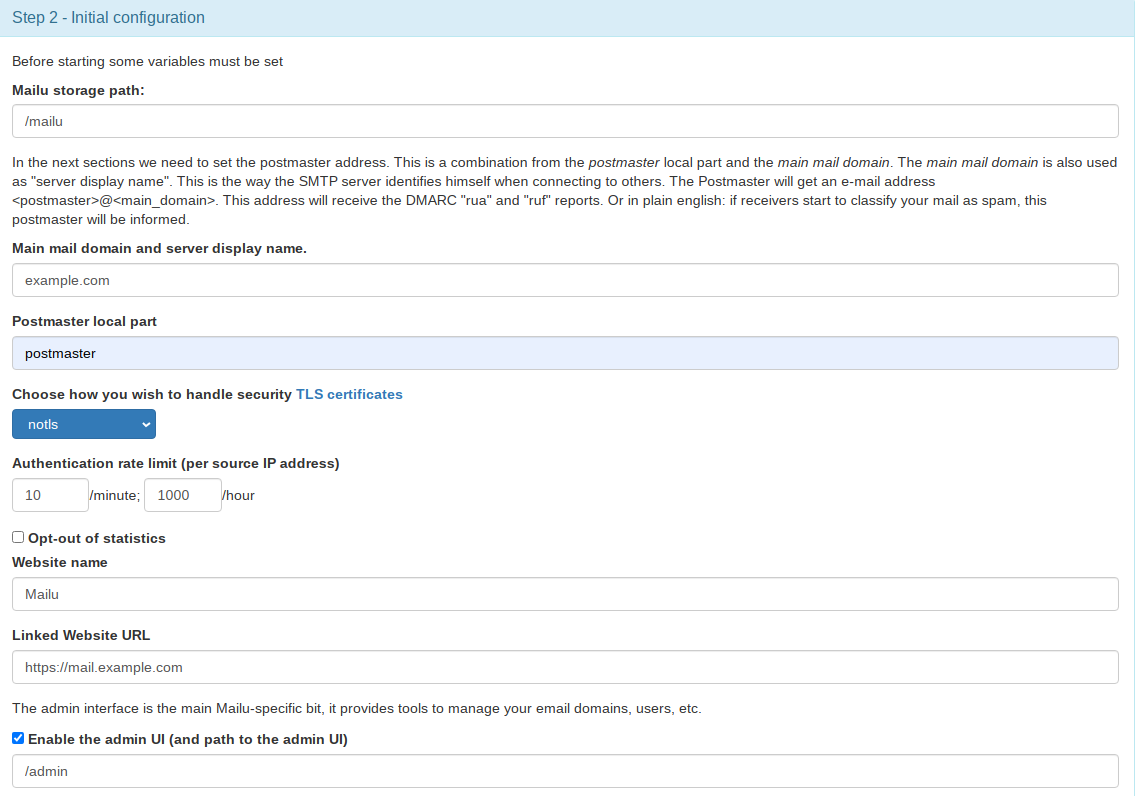Click the 'Linked Website URL' label
1135x796 pixels.
pos(81,635)
